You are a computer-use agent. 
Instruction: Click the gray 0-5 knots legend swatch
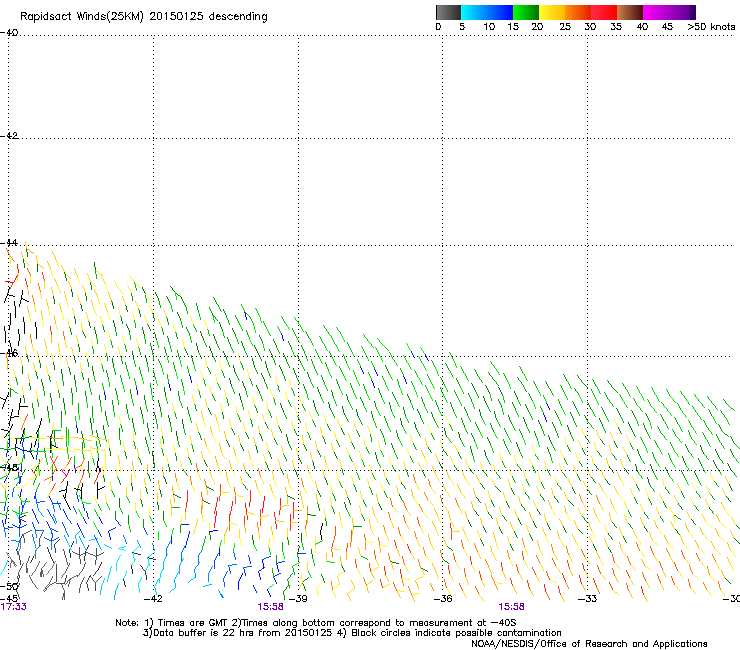(448, 12)
